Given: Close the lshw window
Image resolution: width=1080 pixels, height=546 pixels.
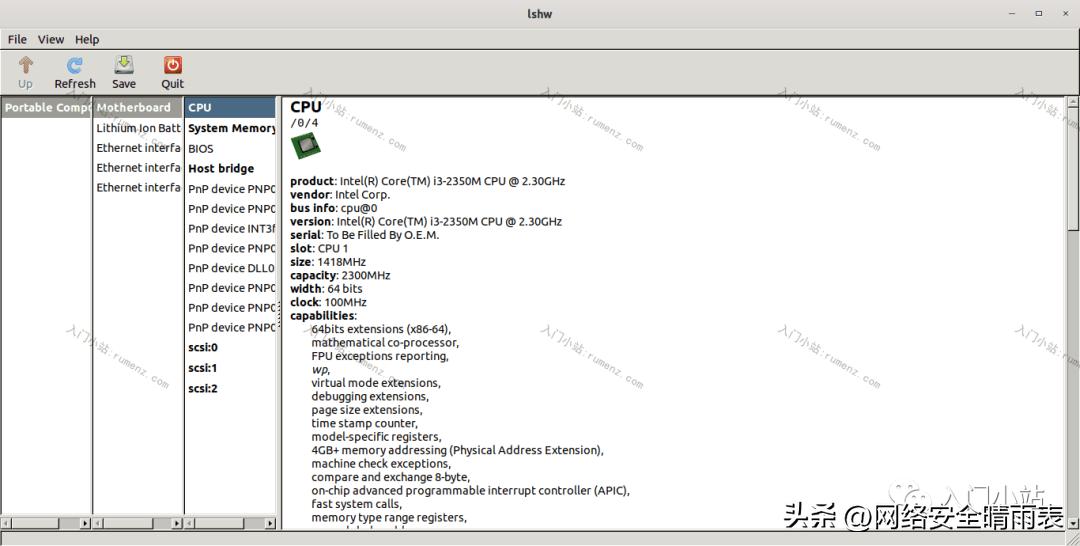Looking at the screenshot, I should point(1066,13).
